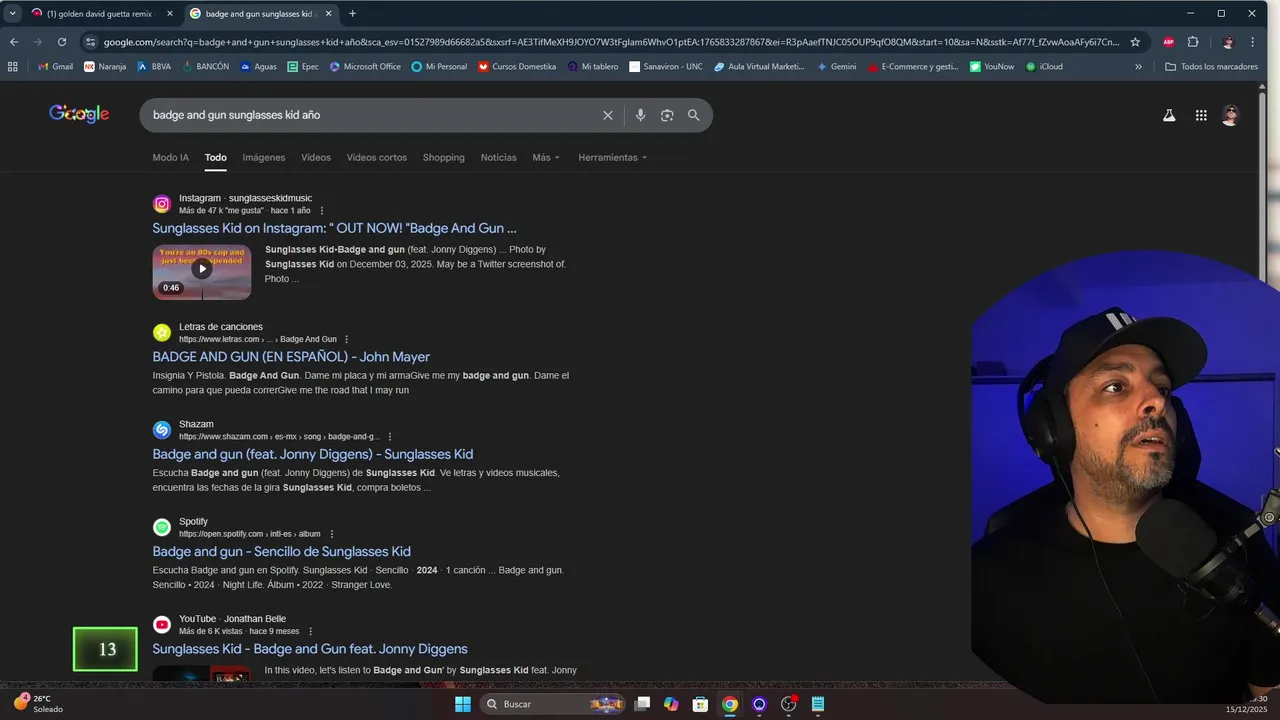The image size is (1280, 720).
Task: Open Google Search Labs flask icon
Action: point(1168,115)
